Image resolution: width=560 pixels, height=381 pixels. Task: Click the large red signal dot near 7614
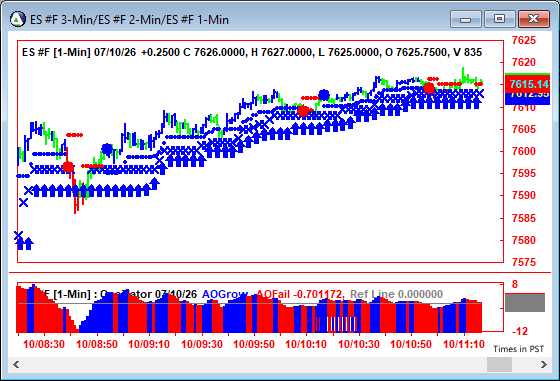pos(429,88)
